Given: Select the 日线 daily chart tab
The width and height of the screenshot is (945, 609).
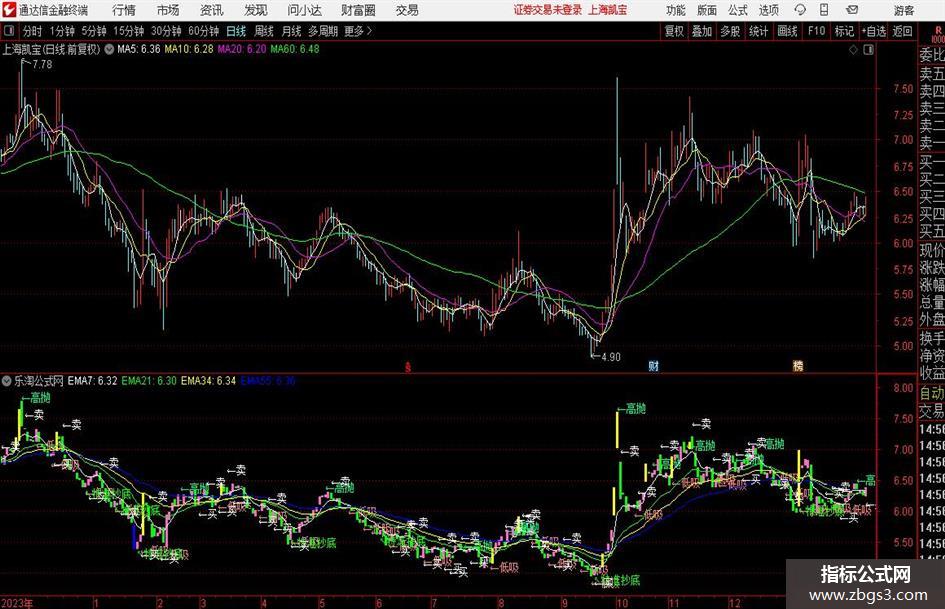Looking at the screenshot, I should point(236,31).
